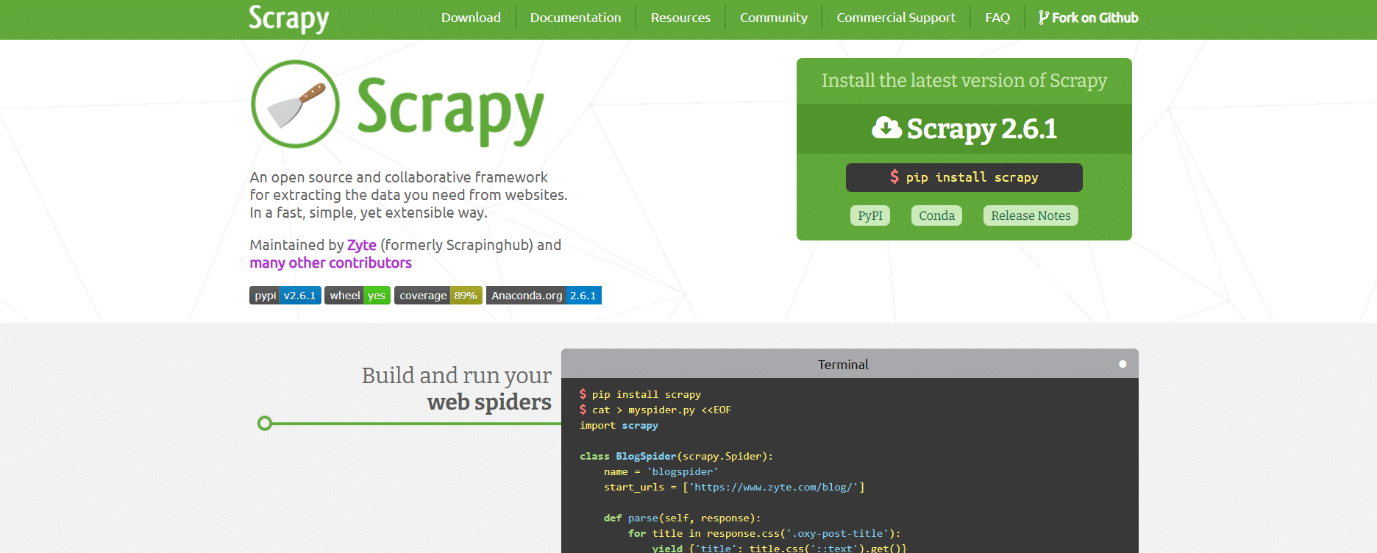Click the Scrapy logo in the top bar

click(289, 18)
